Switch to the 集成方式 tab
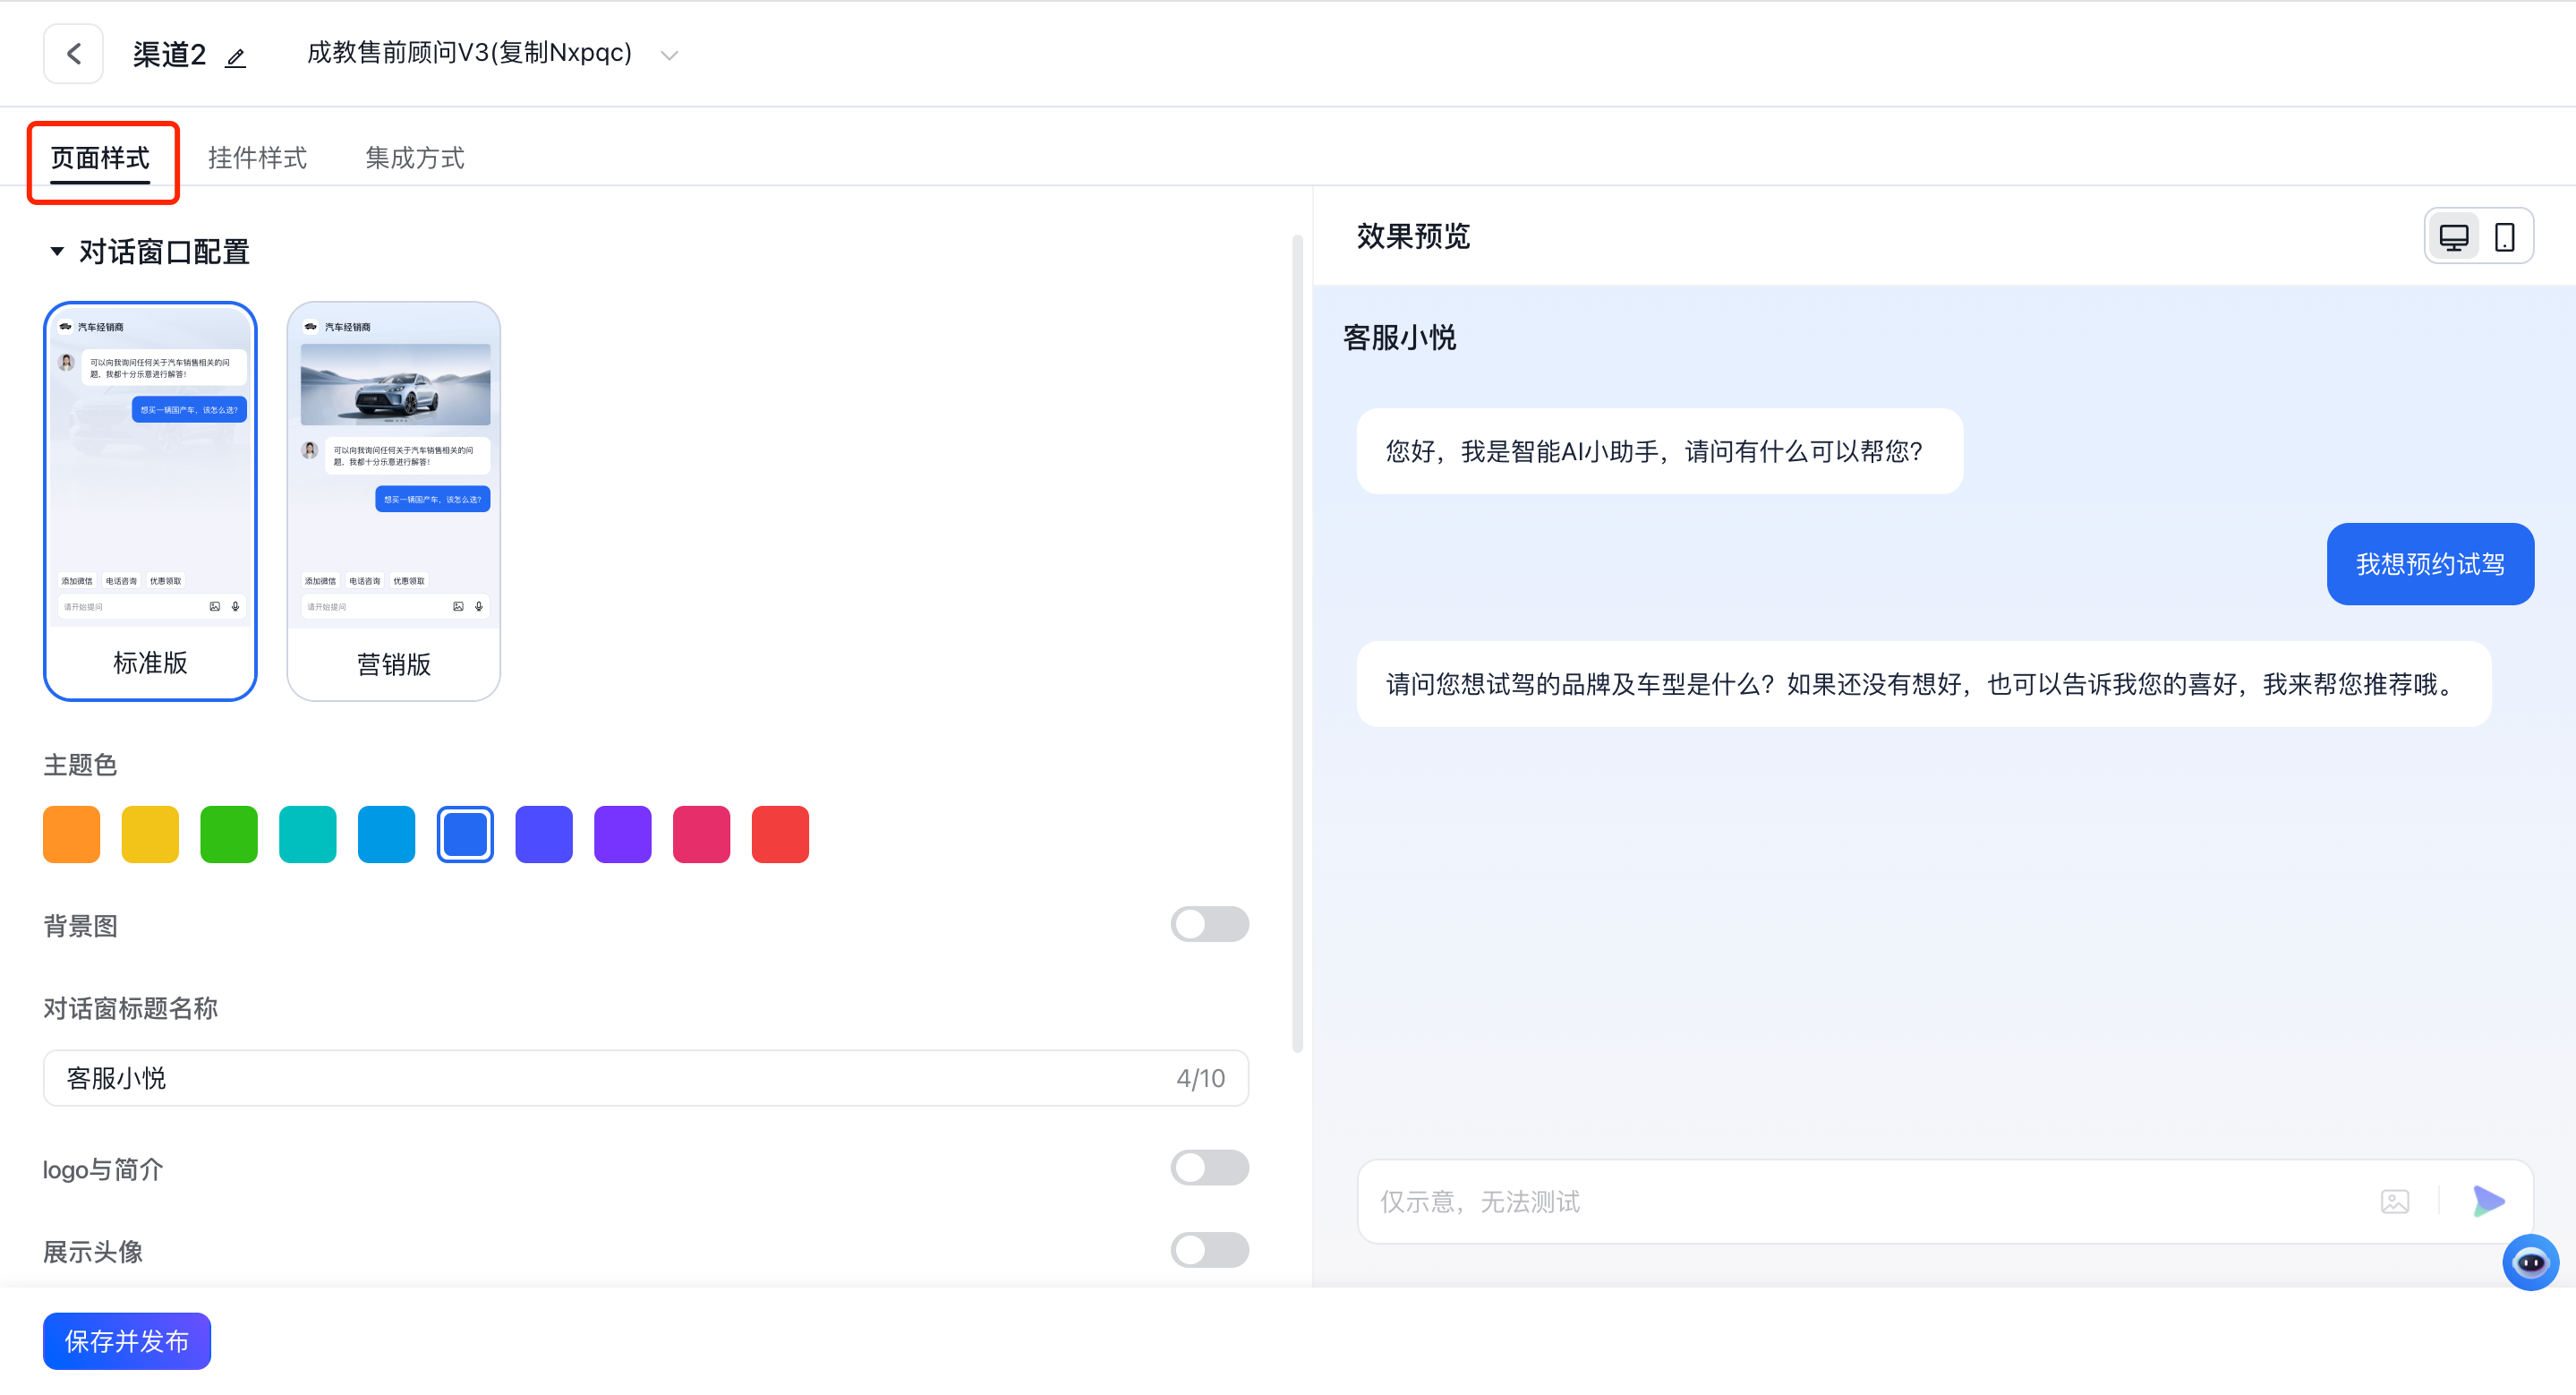The height and width of the screenshot is (1395, 2576). (414, 158)
